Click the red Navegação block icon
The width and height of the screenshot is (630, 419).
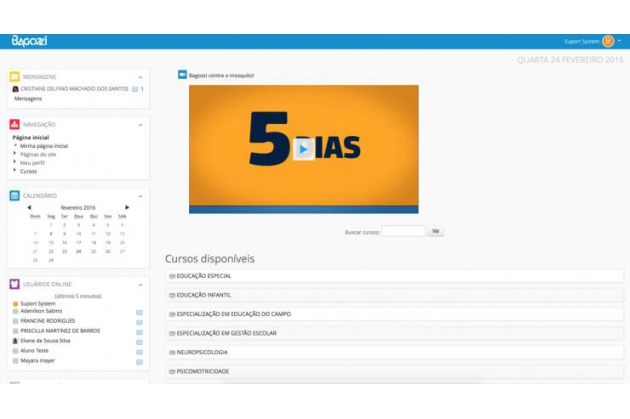15,124
